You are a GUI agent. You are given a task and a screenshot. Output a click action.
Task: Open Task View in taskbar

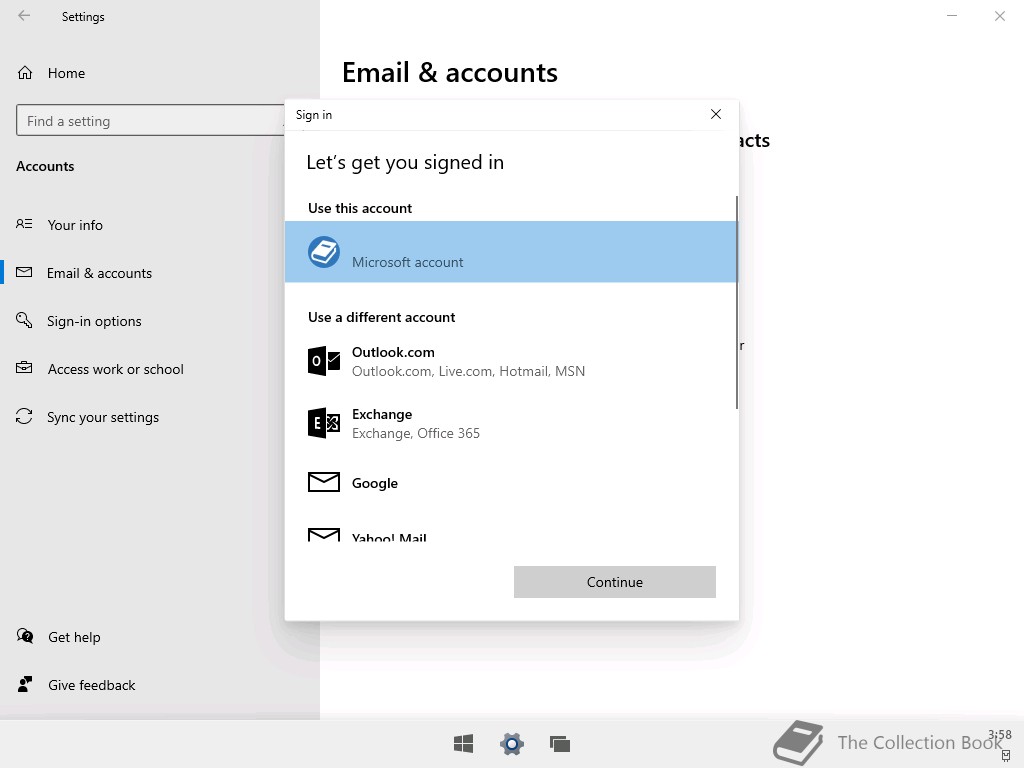coord(560,744)
